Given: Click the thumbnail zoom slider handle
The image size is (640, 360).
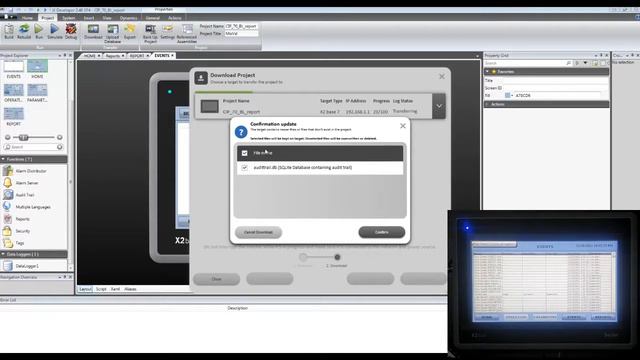Looking at the screenshot, I should 23,137.
